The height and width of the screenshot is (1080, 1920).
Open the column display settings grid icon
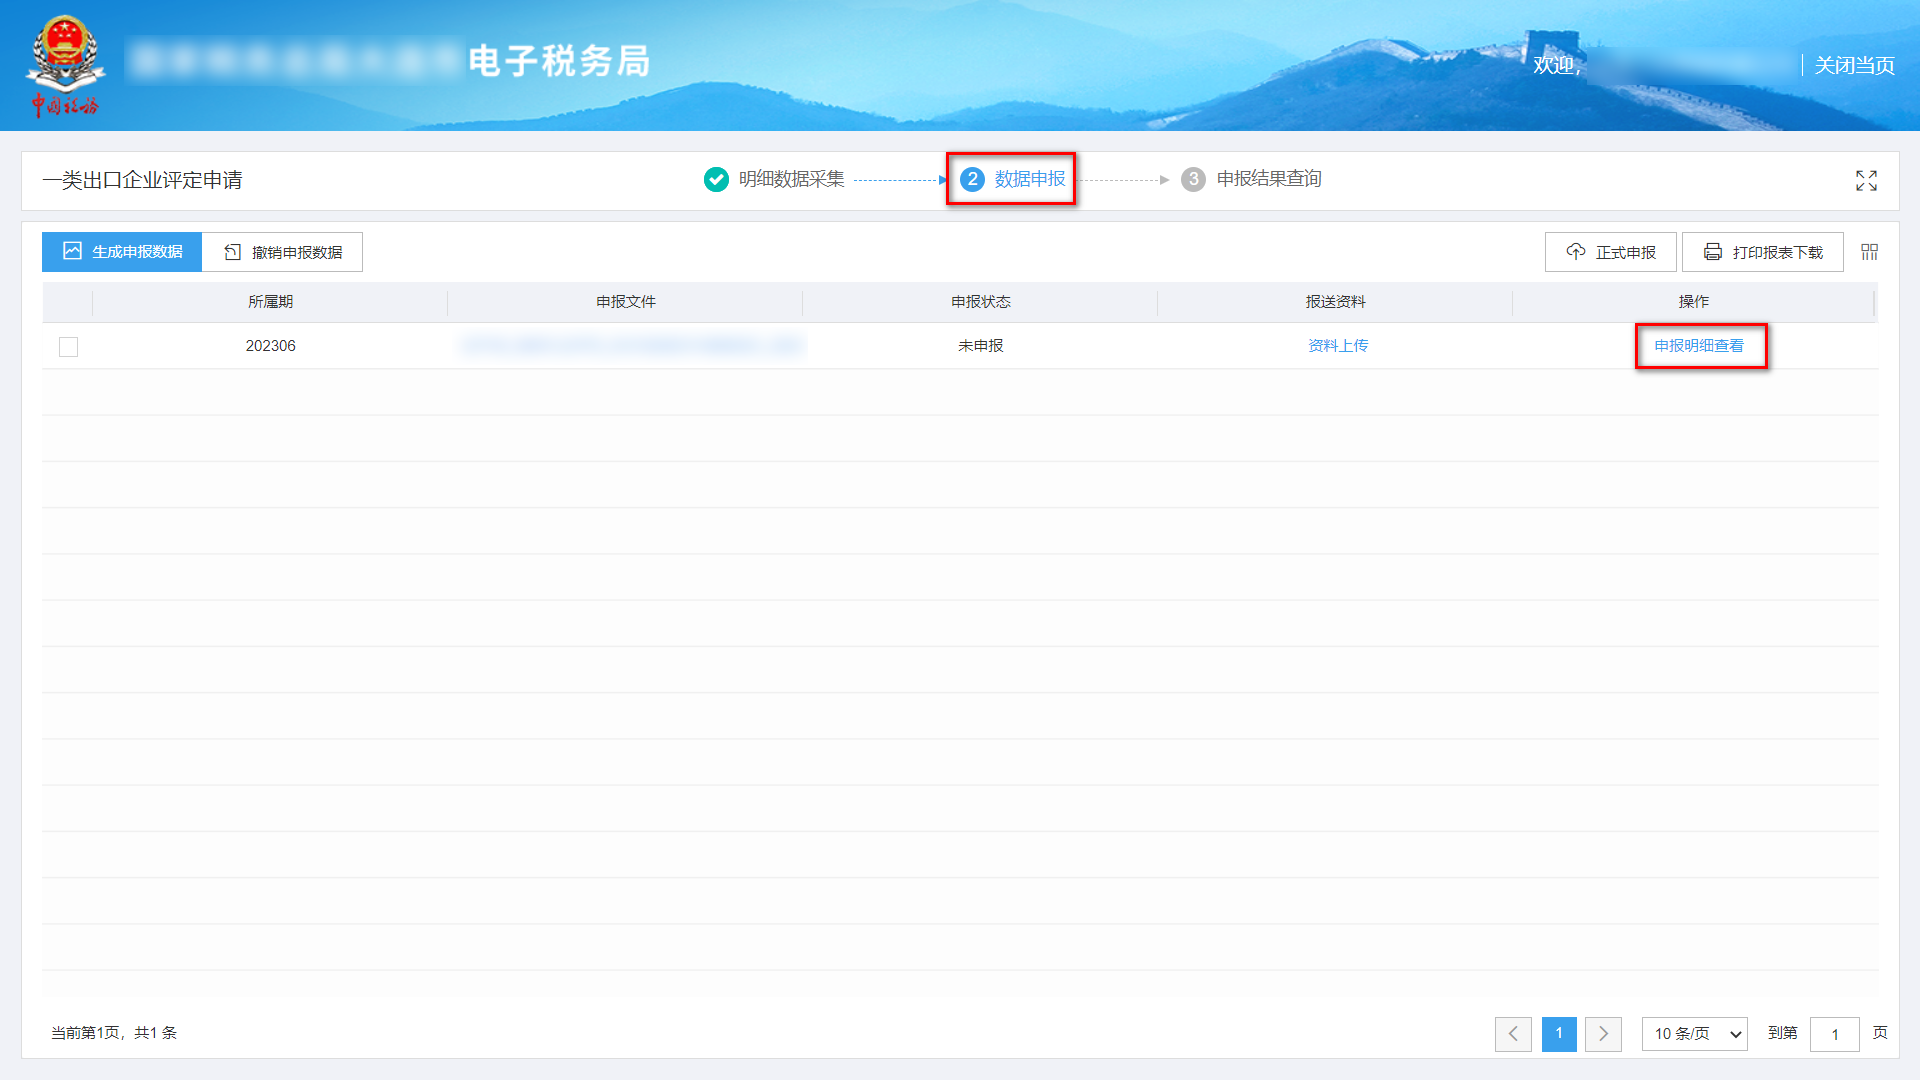click(1868, 252)
